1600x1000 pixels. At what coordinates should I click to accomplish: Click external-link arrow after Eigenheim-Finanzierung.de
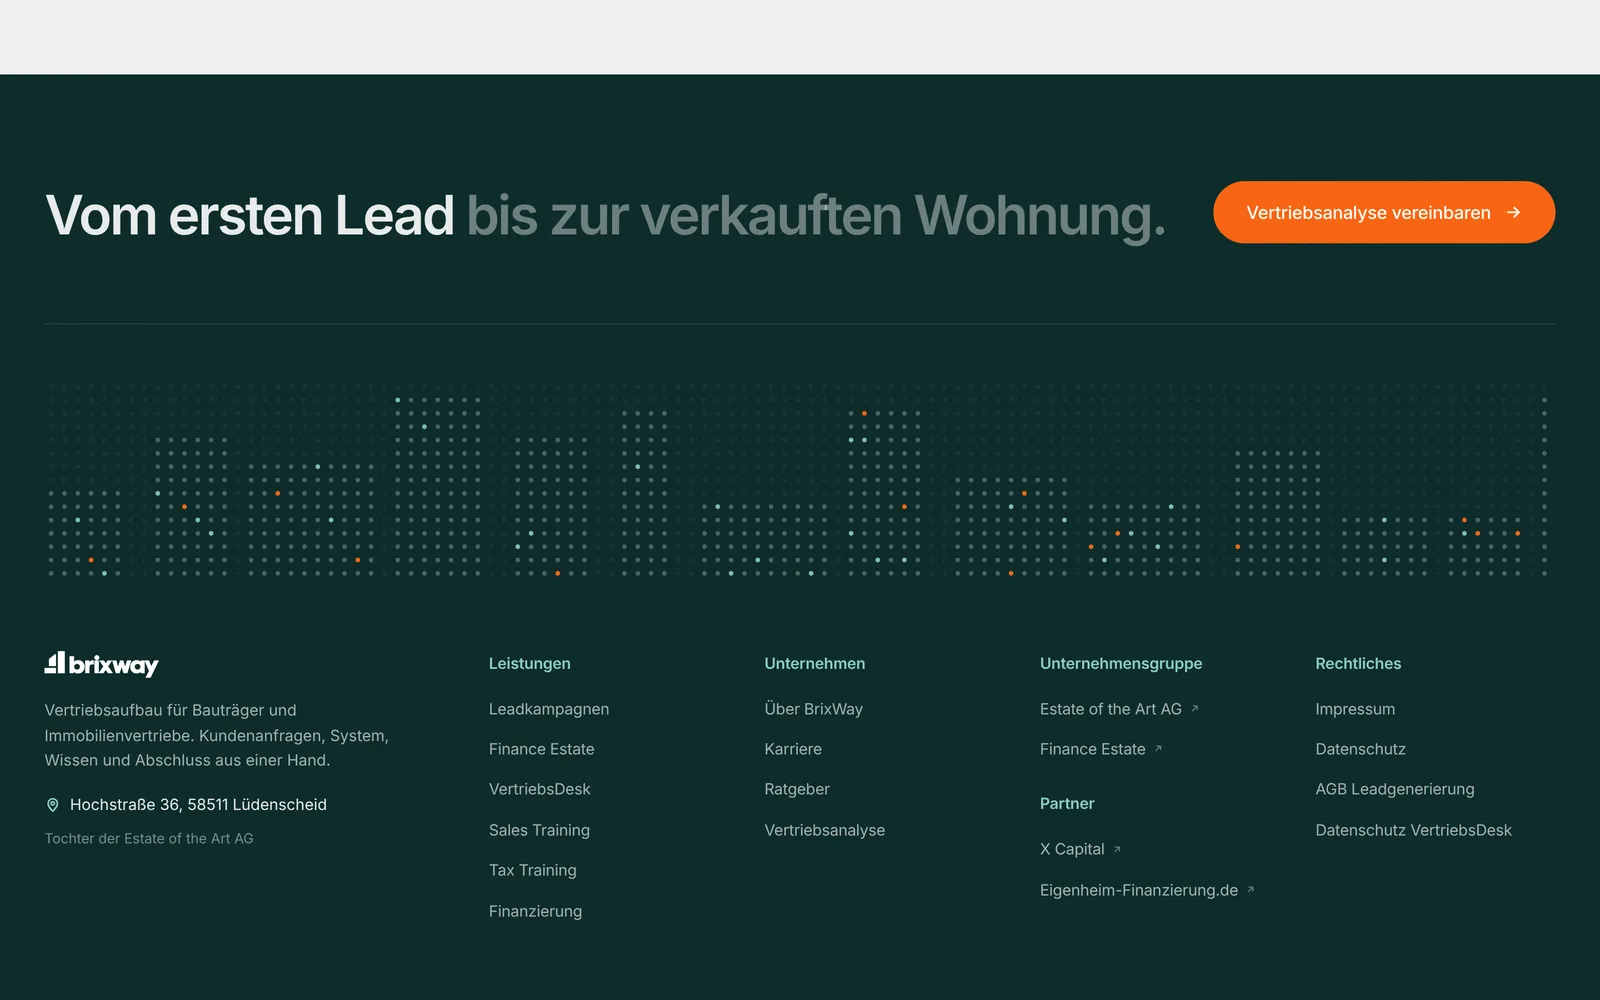click(1250, 889)
